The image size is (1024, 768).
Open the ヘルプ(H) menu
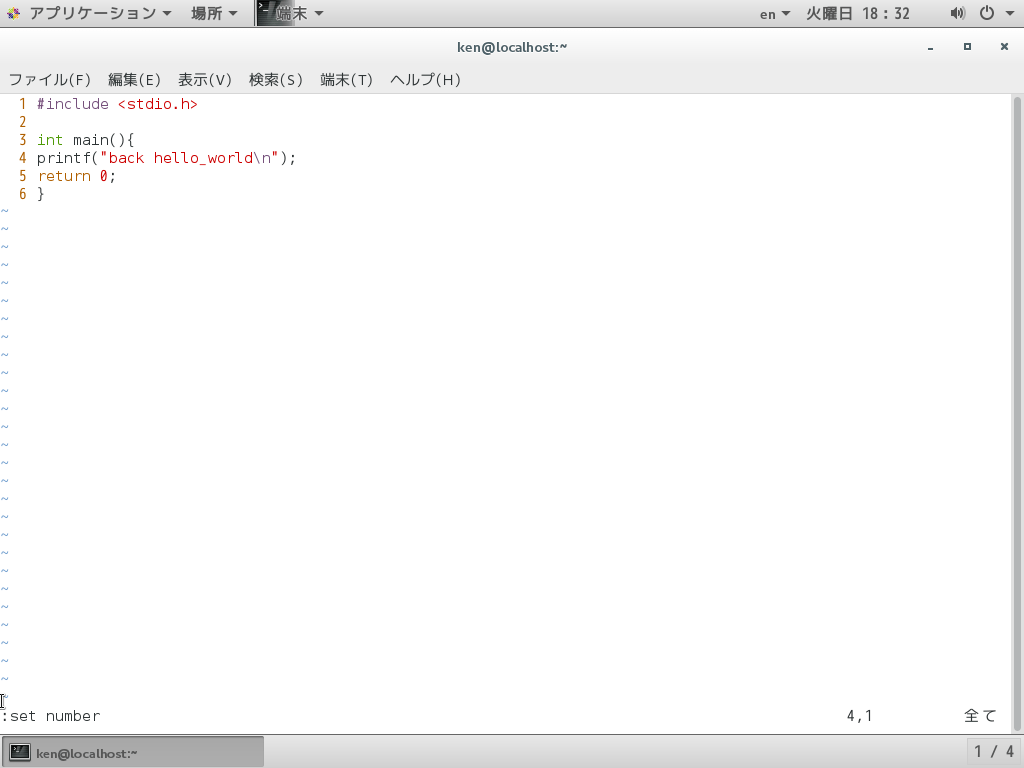424,79
